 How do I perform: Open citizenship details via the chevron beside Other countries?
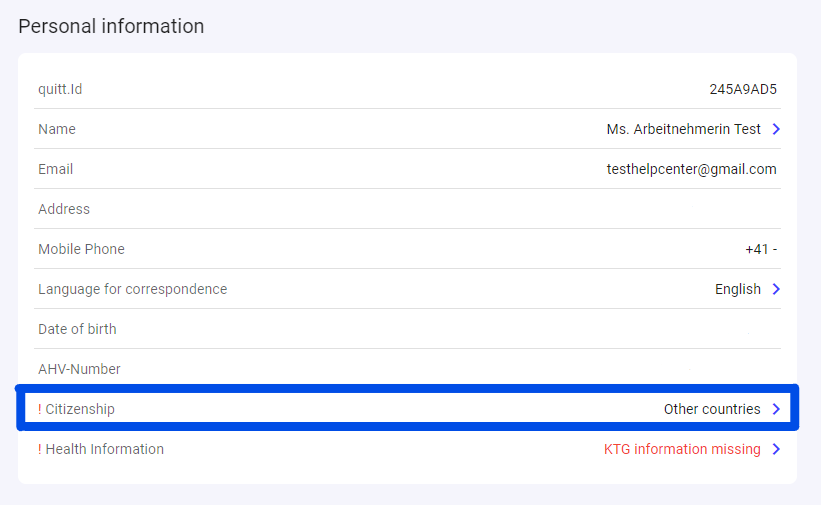click(x=776, y=409)
